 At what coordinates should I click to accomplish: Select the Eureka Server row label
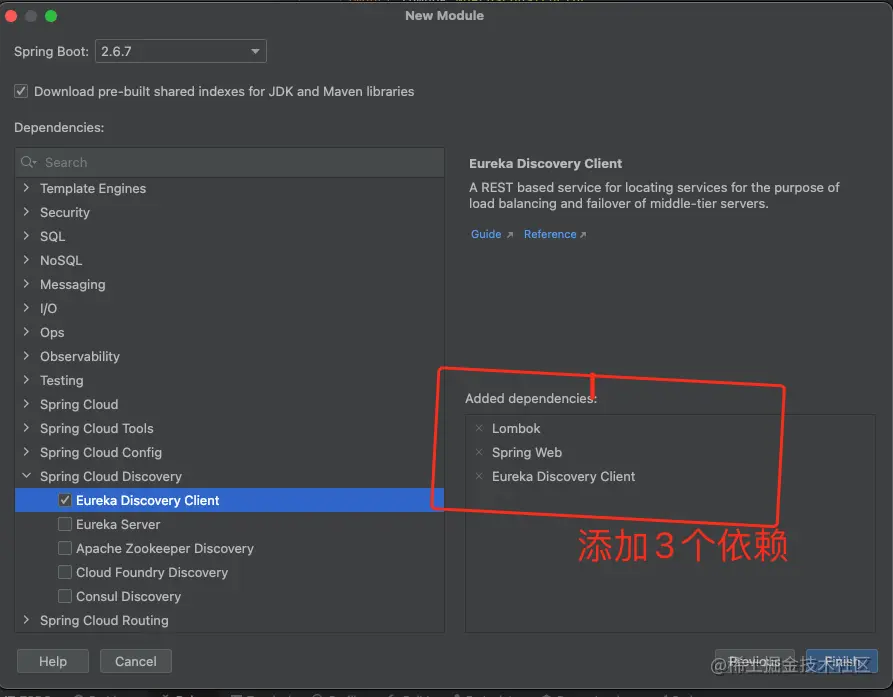(x=118, y=524)
